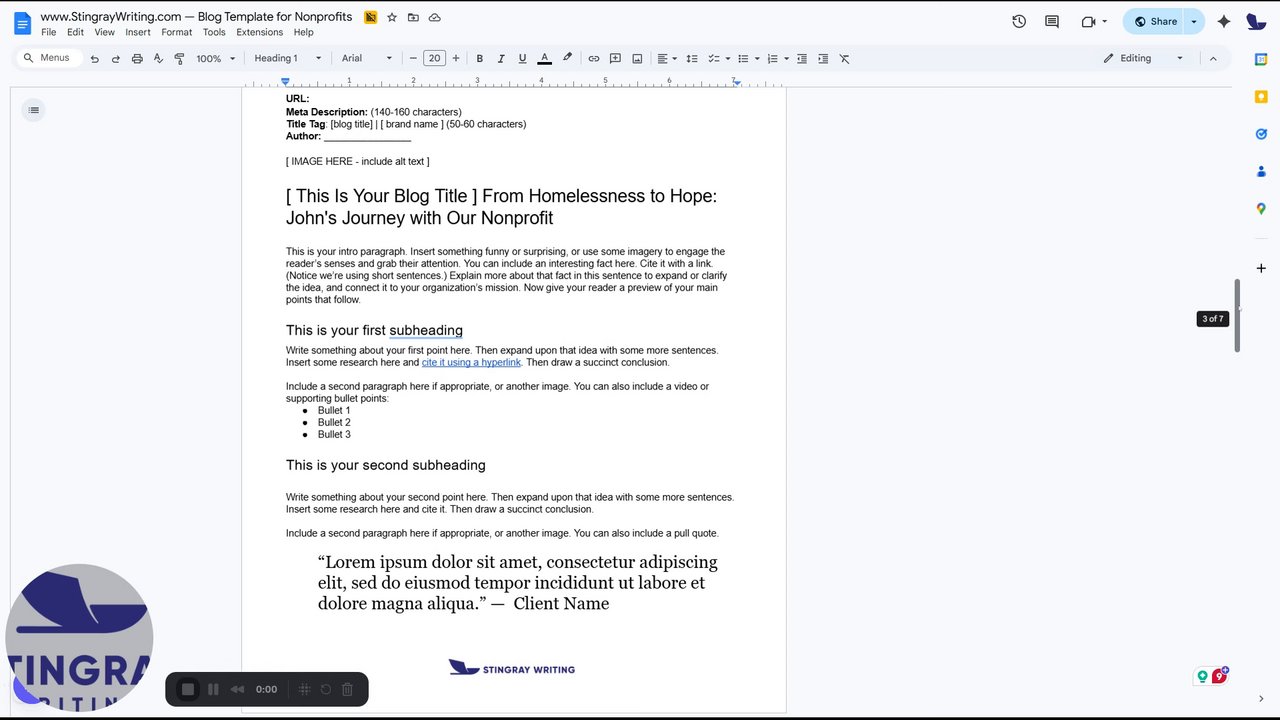Screen dimensions: 1280x720
Task: Click the font size 20 field
Action: (x=434, y=59)
